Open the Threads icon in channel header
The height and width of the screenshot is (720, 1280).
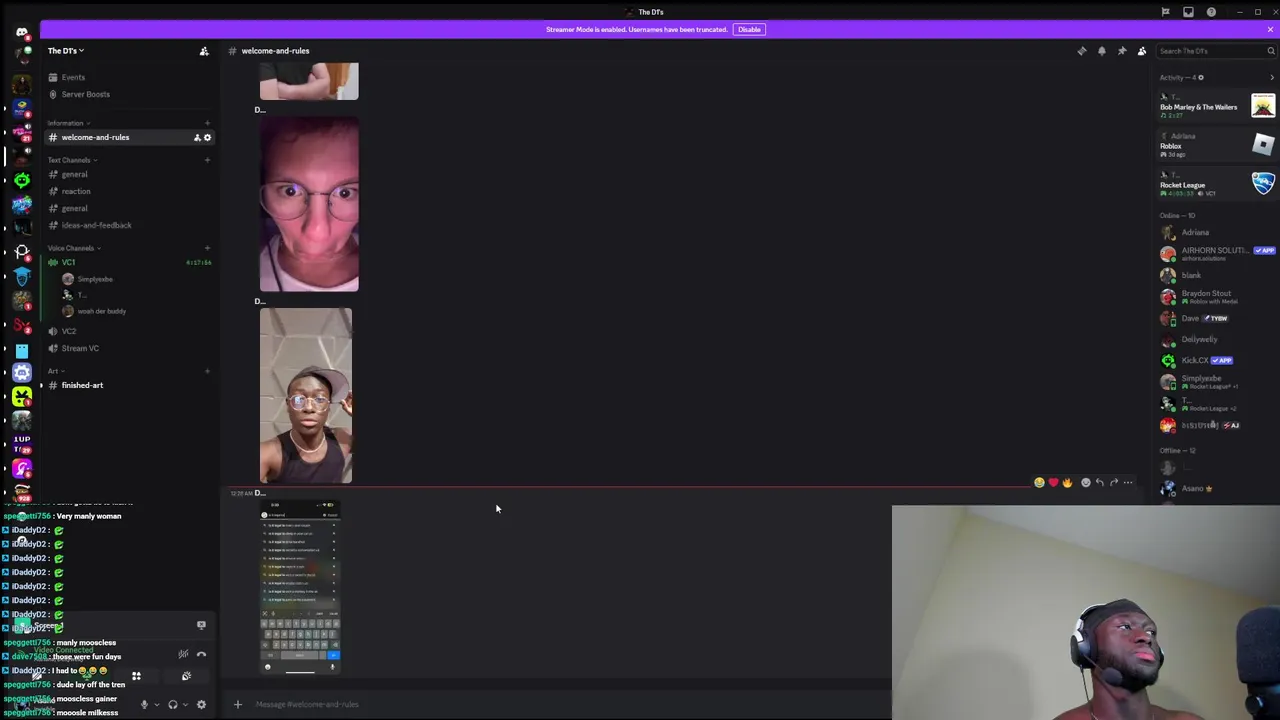point(1082,51)
